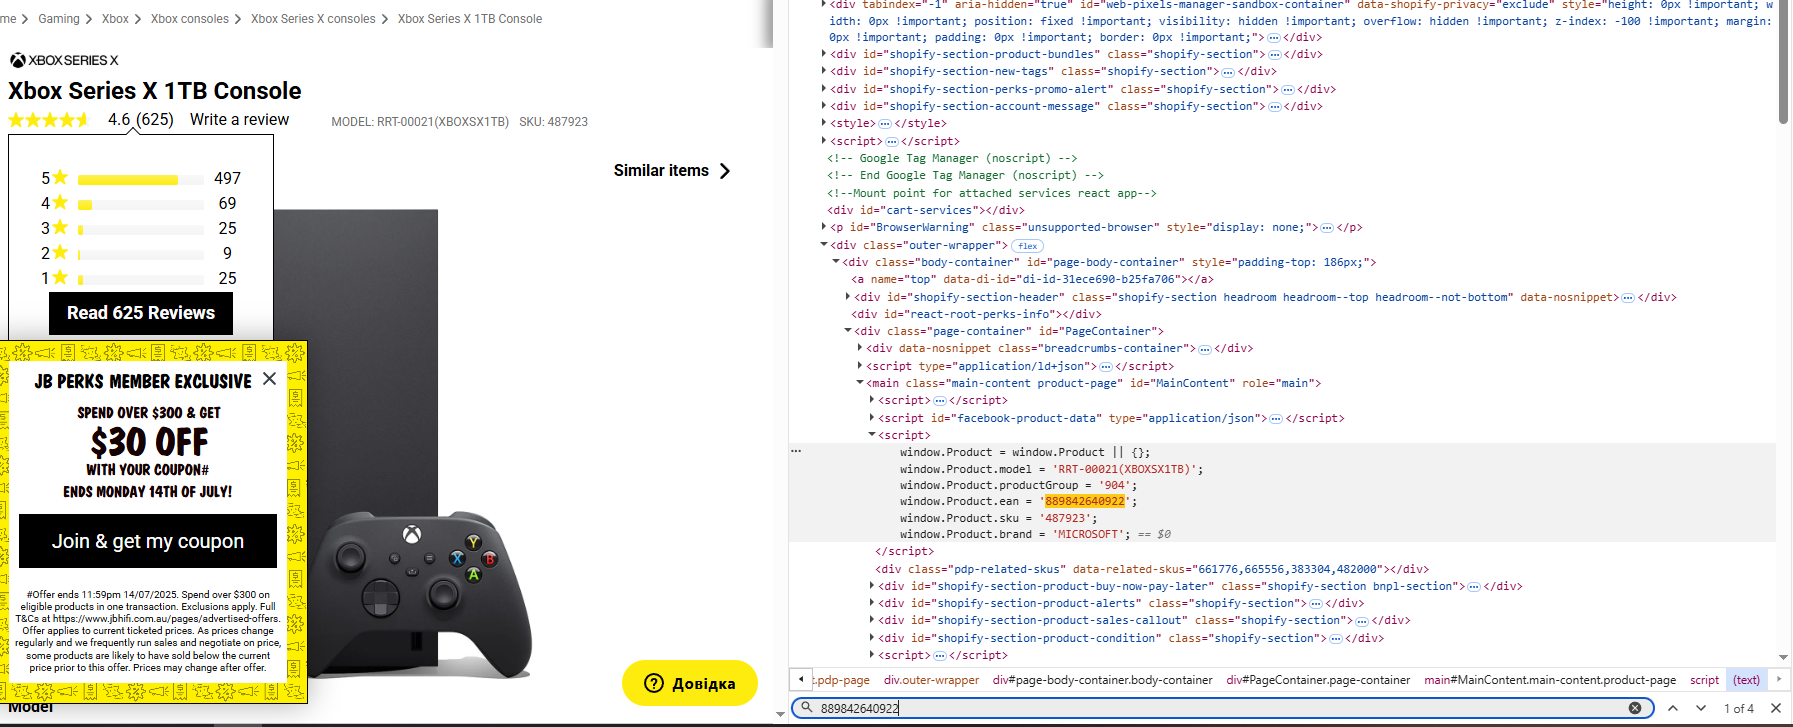Open Xbox consoles breadcrumb link
Viewport: 1793px width, 727px height.
[x=190, y=19]
